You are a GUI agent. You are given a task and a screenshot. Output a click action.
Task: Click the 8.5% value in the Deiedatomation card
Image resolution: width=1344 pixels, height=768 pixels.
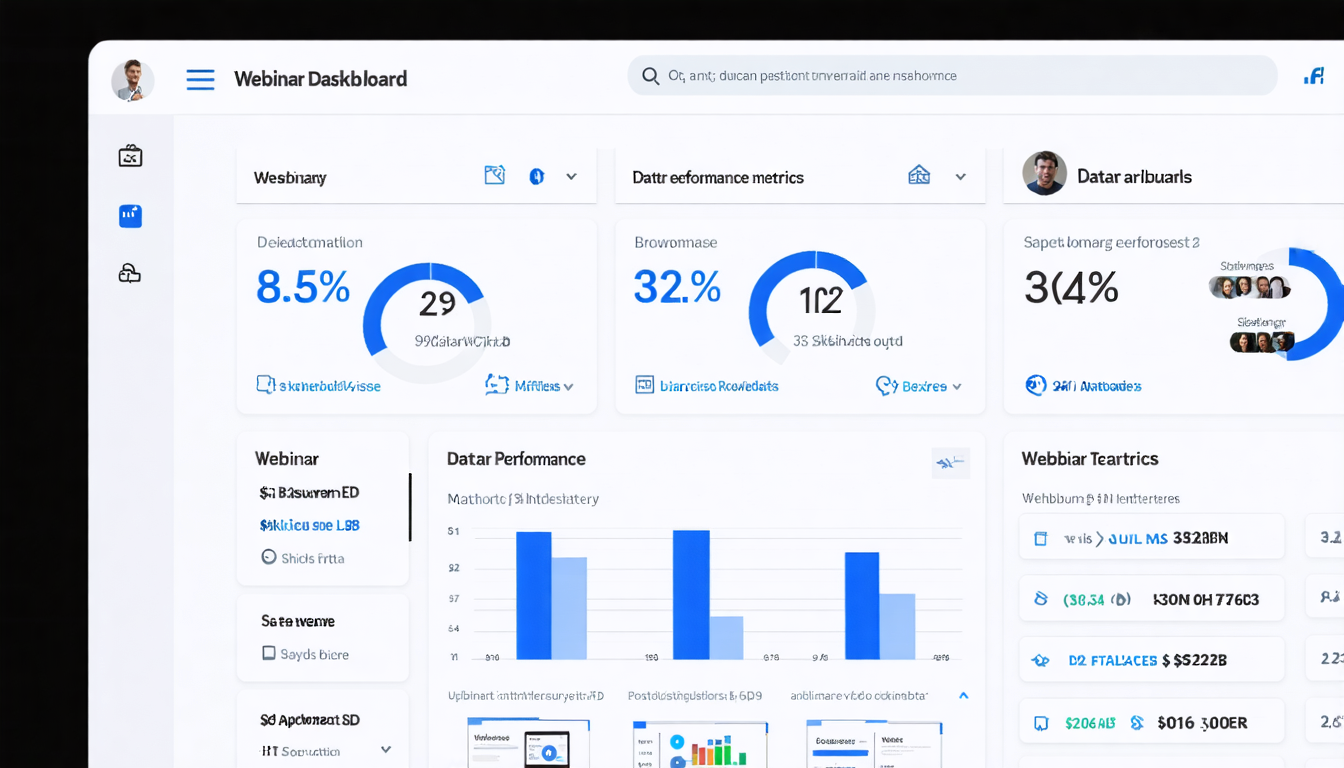coord(303,288)
